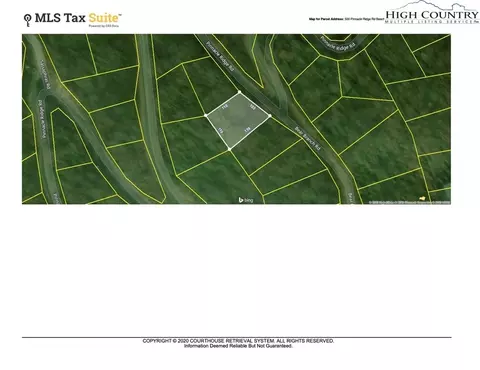480x370 pixels.
Task: Click the Pinnacle Ridge Rd label above highlighted parcel
Action: pyautogui.click(x=220, y=56)
